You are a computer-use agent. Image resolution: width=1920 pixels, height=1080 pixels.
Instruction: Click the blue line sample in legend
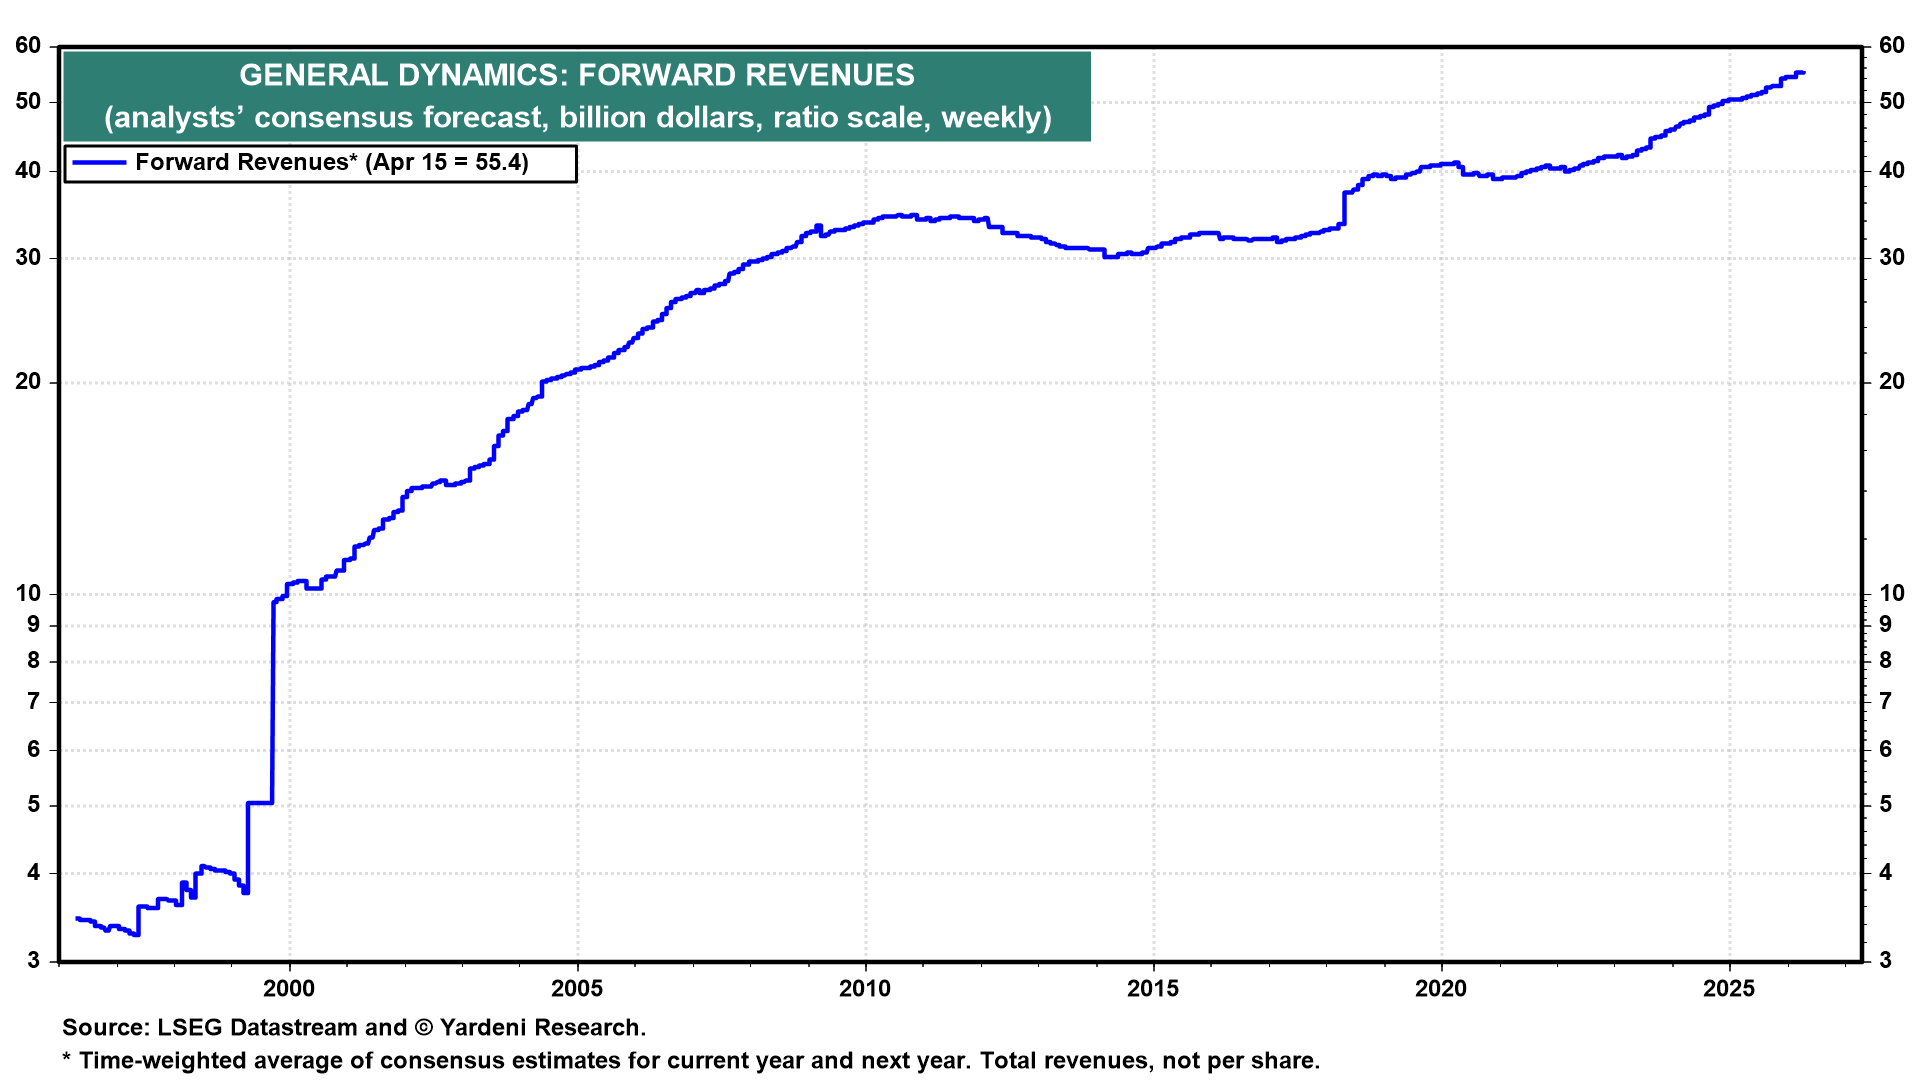pyautogui.click(x=100, y=163)
